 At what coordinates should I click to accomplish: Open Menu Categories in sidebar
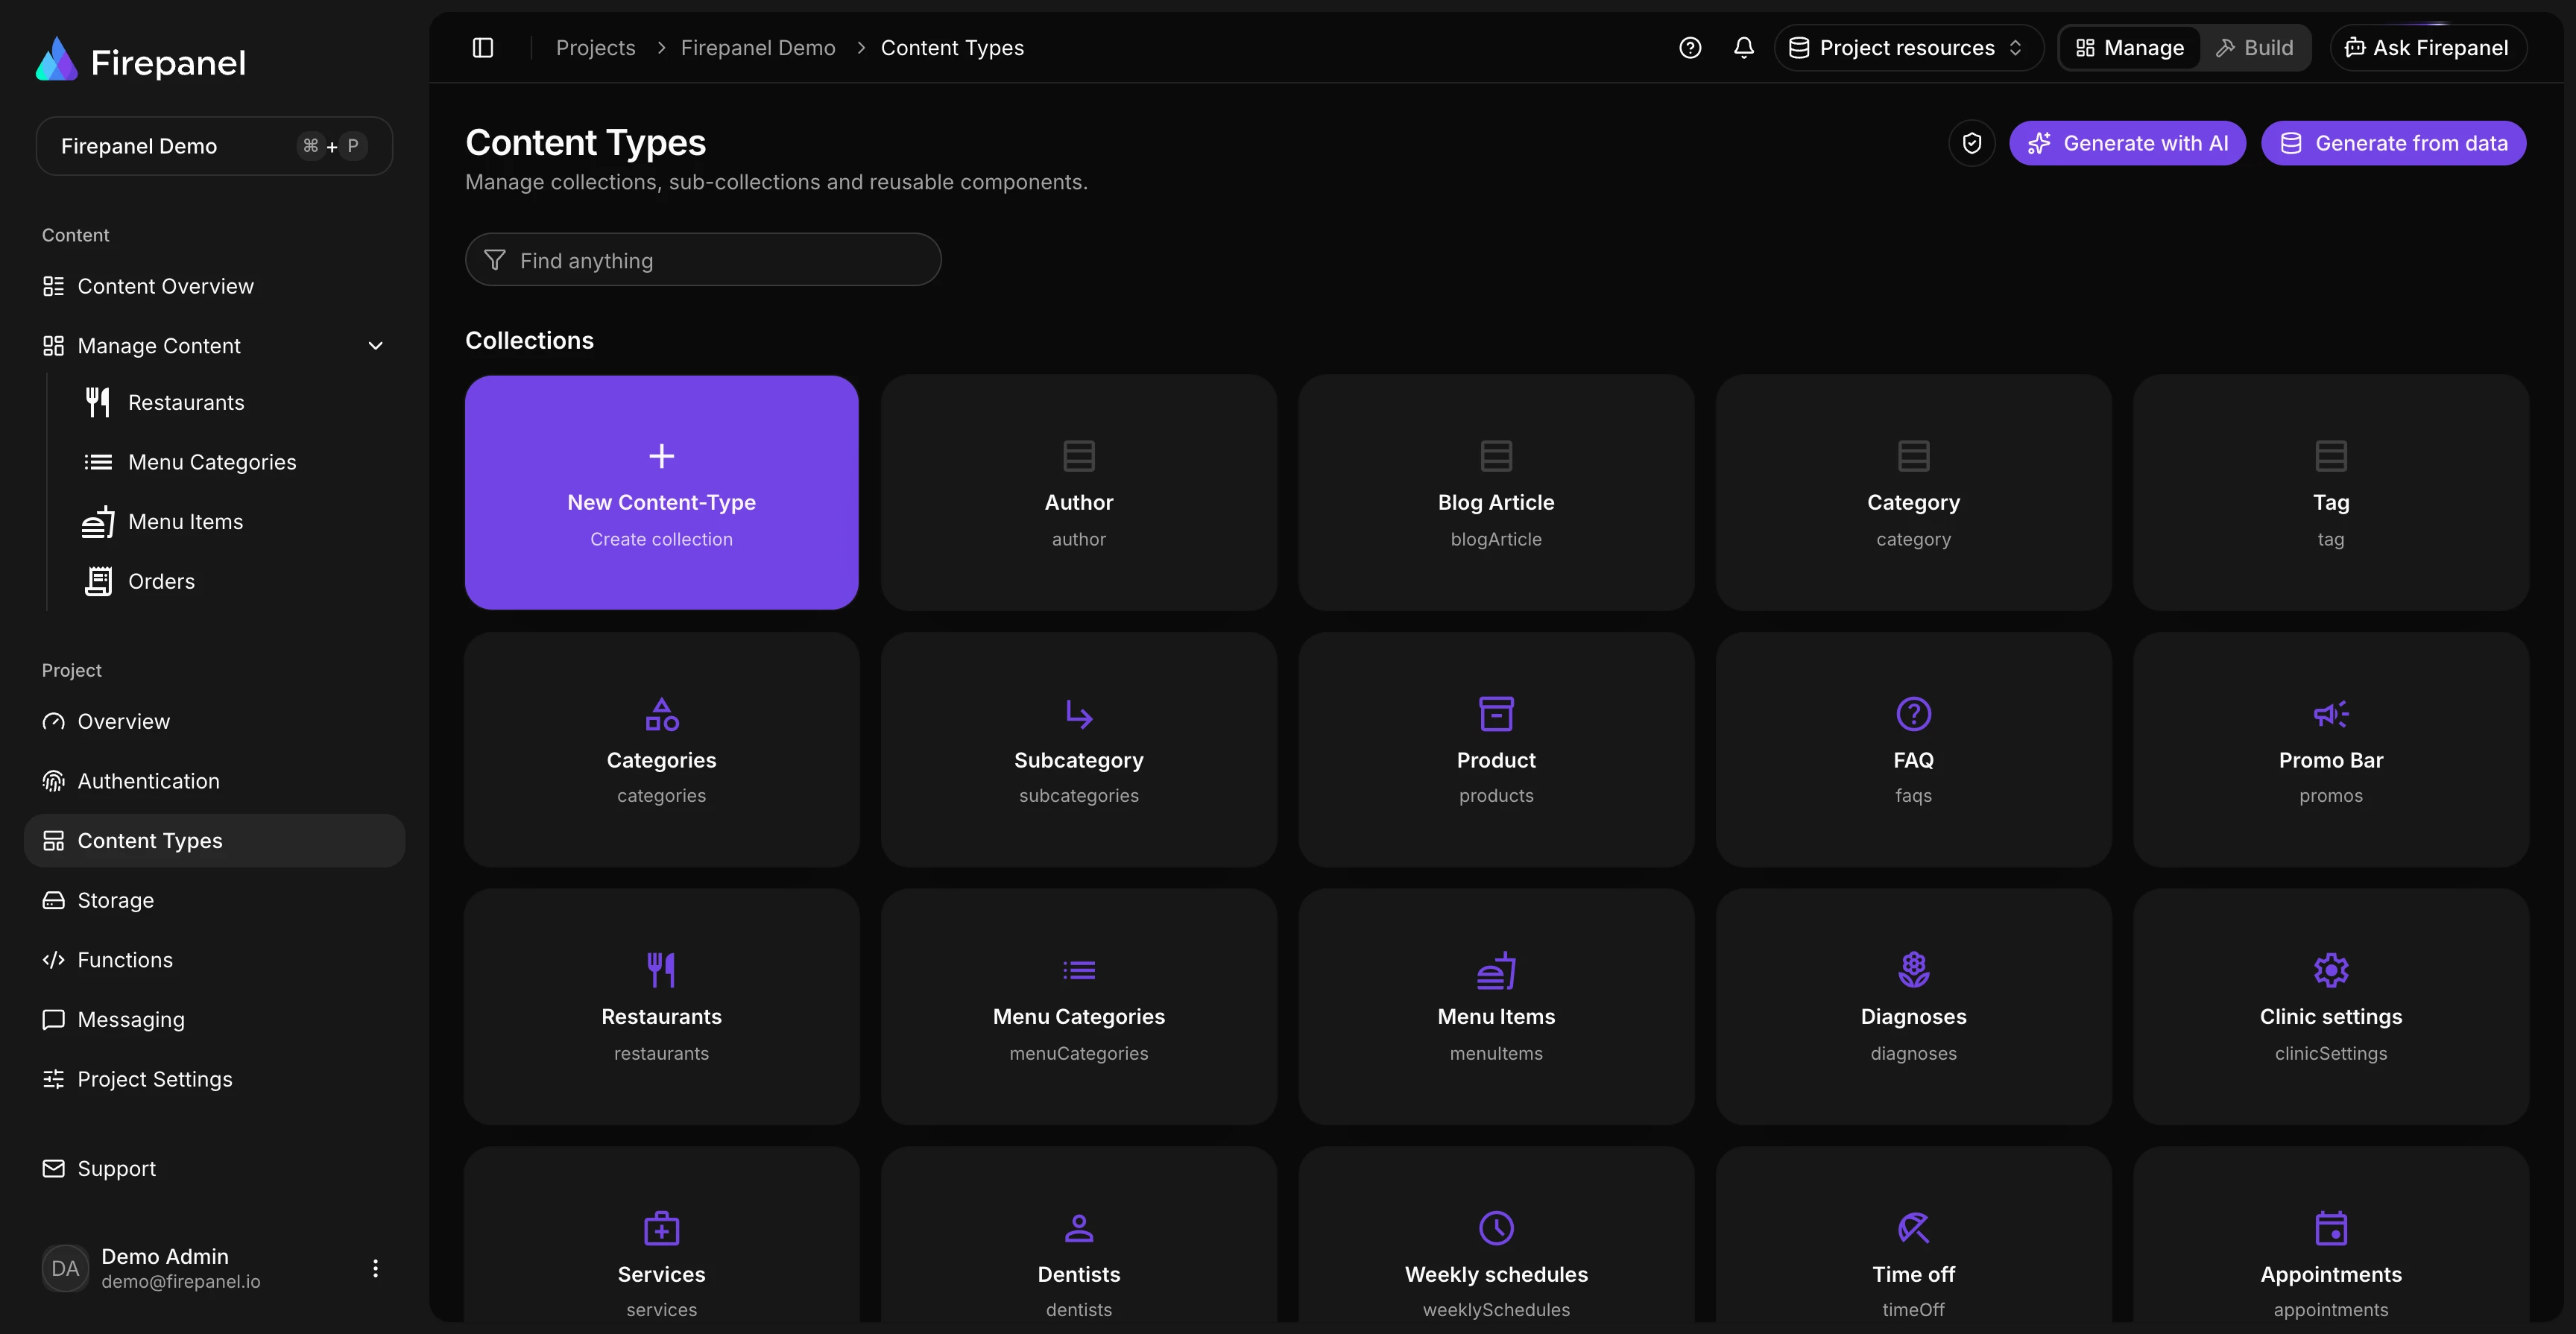click(x=212, y=462)
